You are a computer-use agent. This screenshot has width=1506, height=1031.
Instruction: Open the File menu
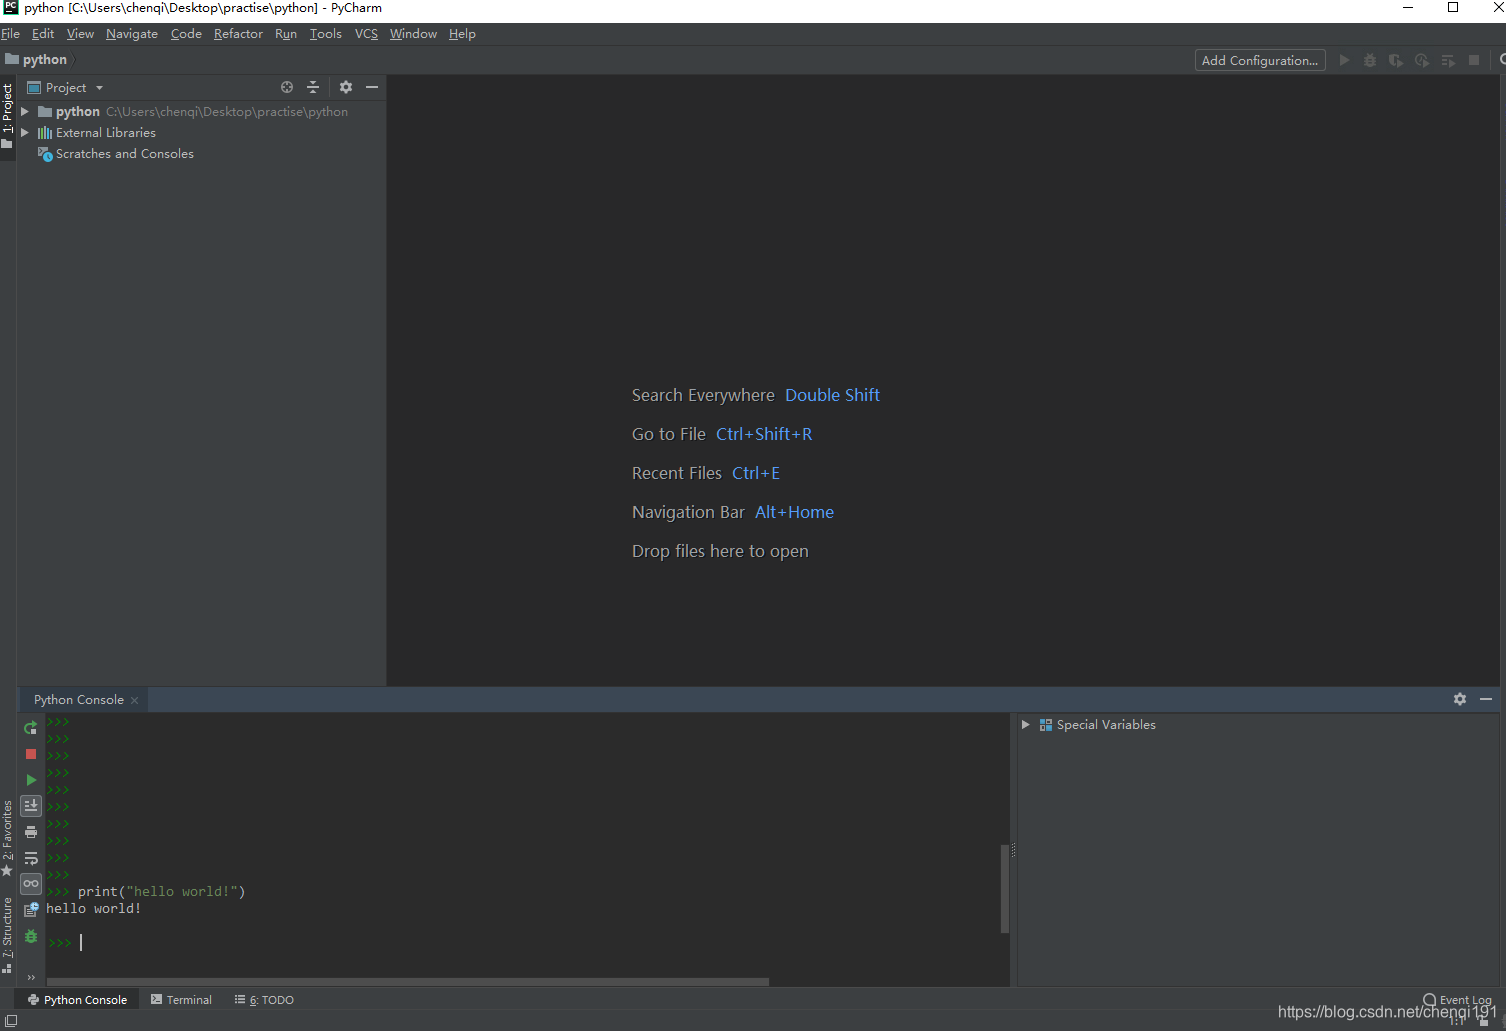click(11, 34)
